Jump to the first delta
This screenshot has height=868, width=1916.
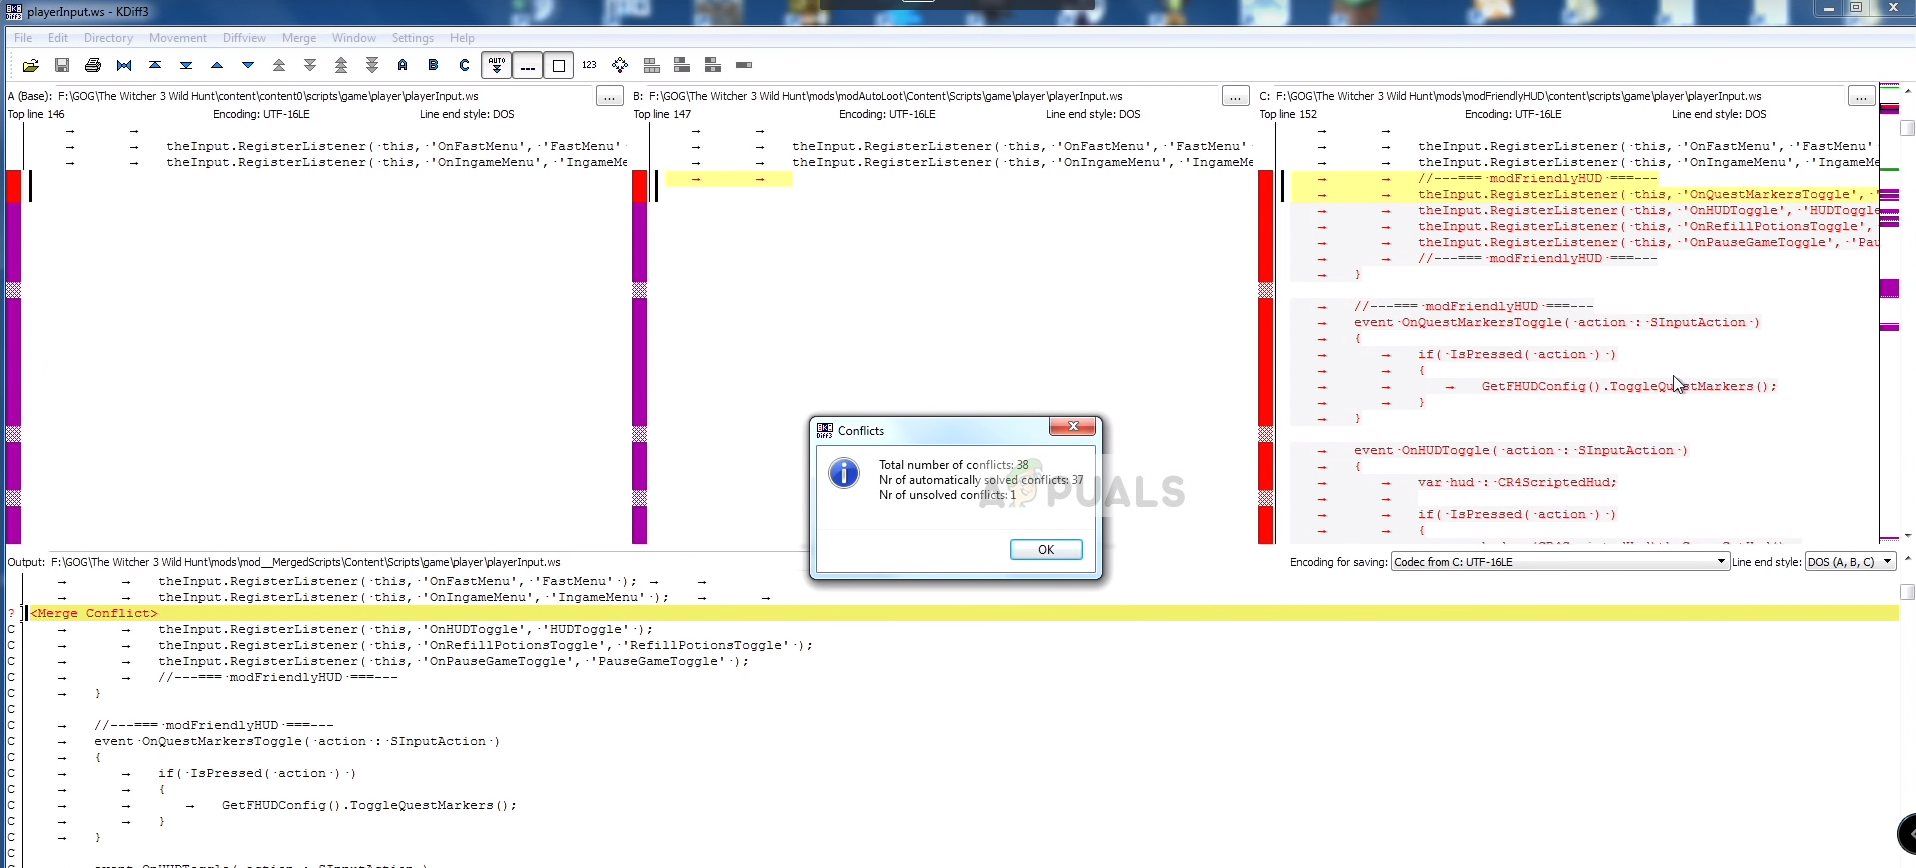(155, 65)
